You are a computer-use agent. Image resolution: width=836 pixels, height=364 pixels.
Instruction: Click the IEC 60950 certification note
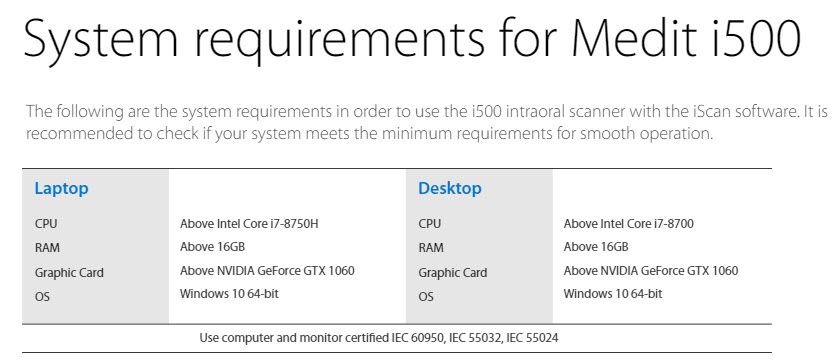pyautogui.click(x=379, y=338)
